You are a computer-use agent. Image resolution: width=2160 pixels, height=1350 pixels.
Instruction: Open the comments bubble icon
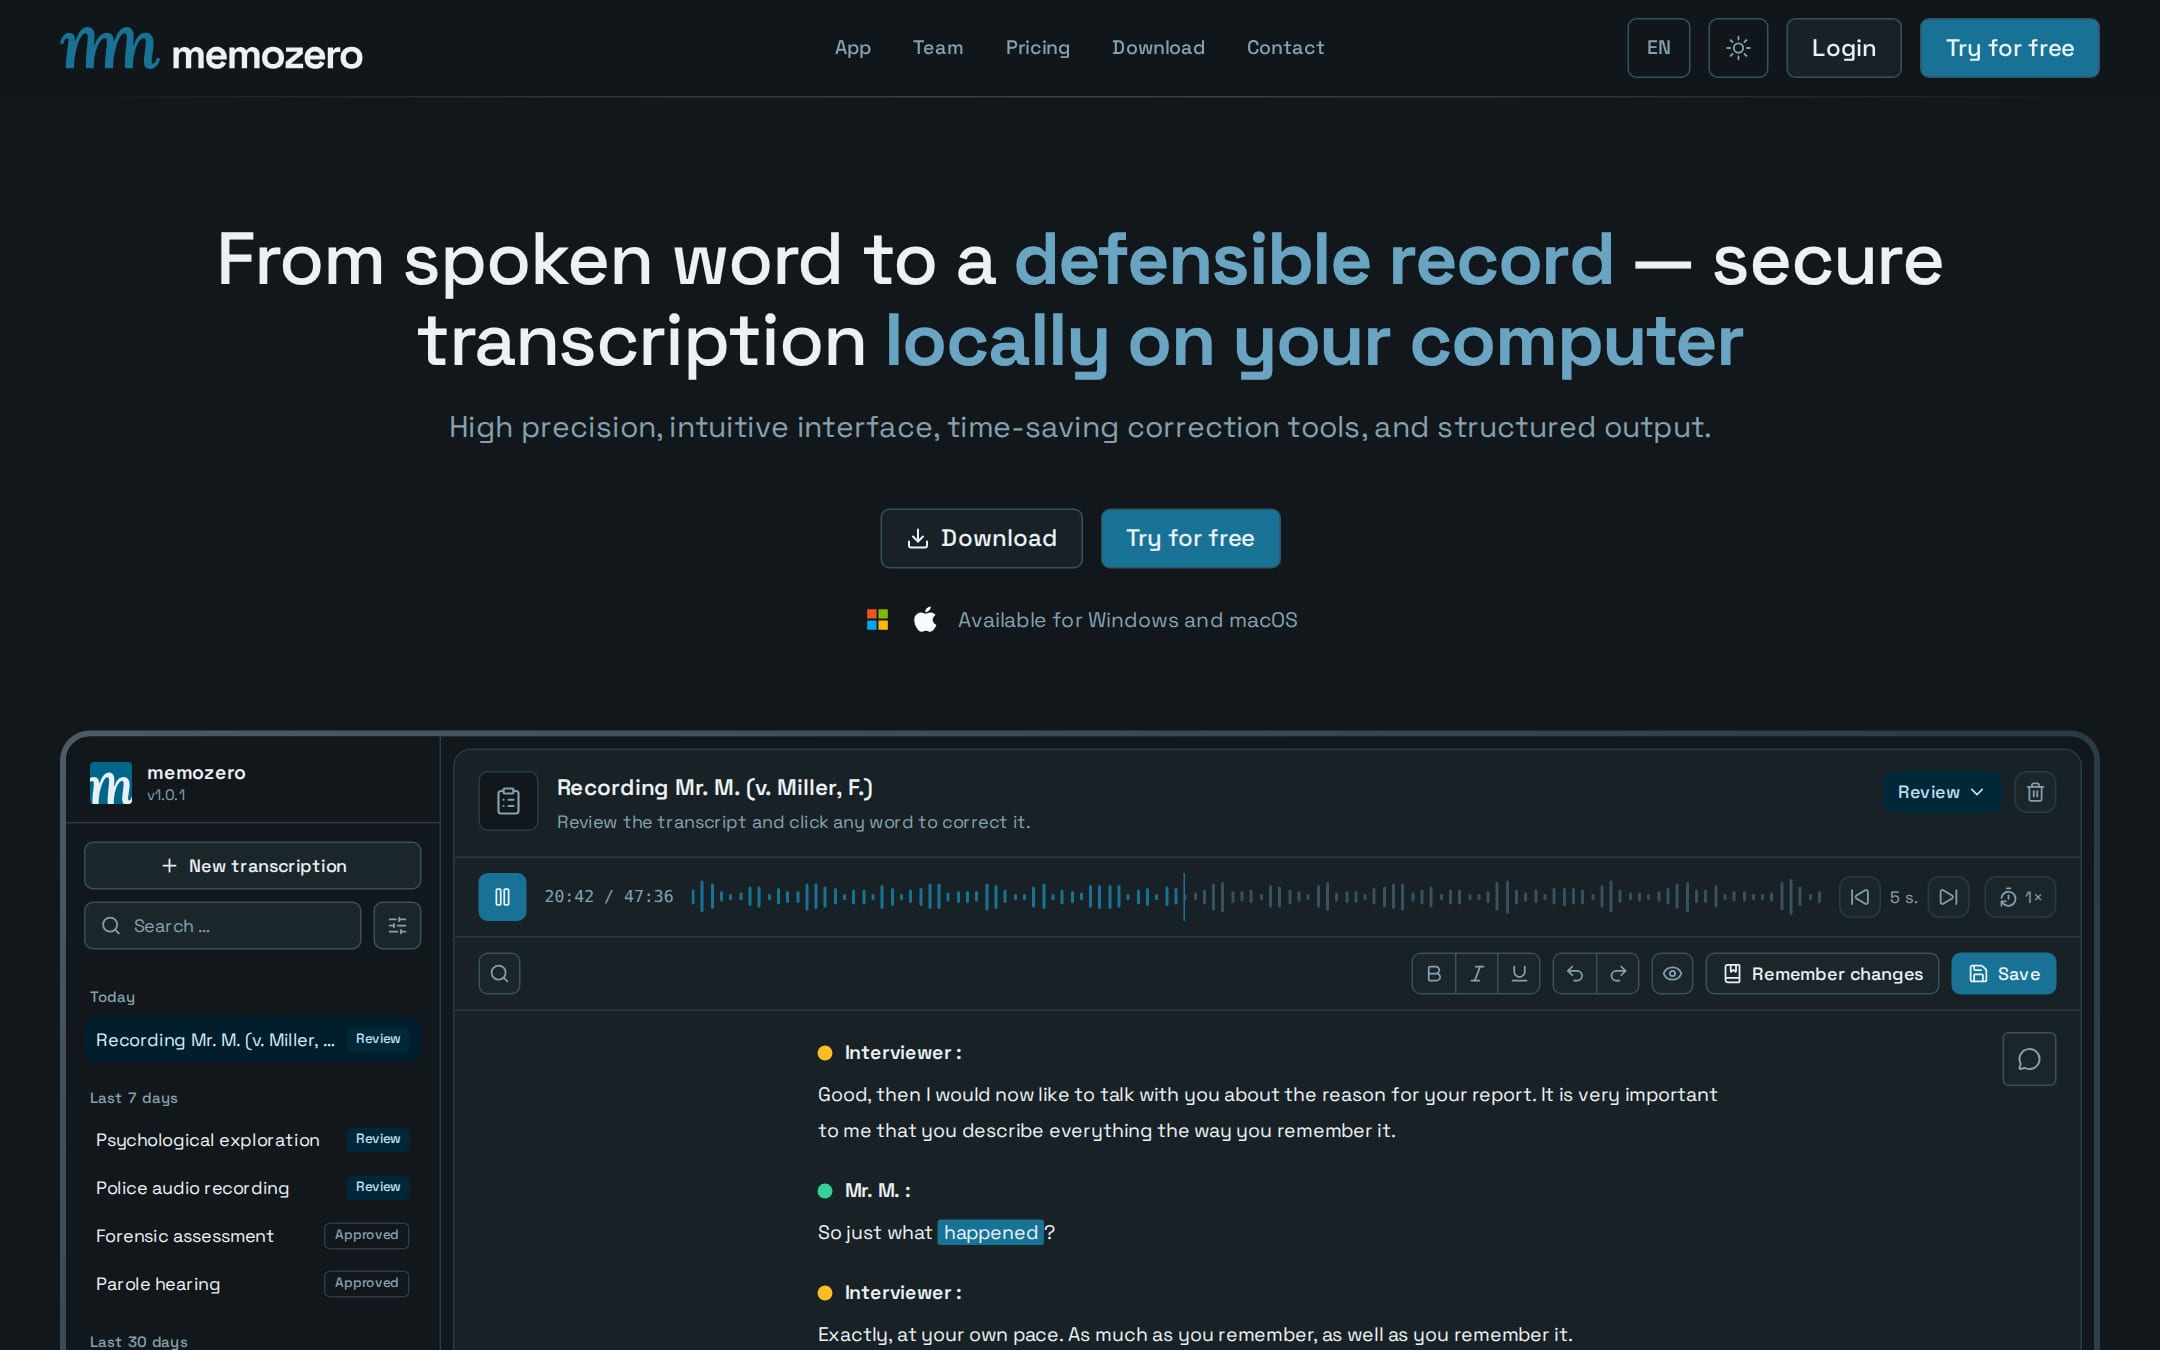tap(2029, 1059)
